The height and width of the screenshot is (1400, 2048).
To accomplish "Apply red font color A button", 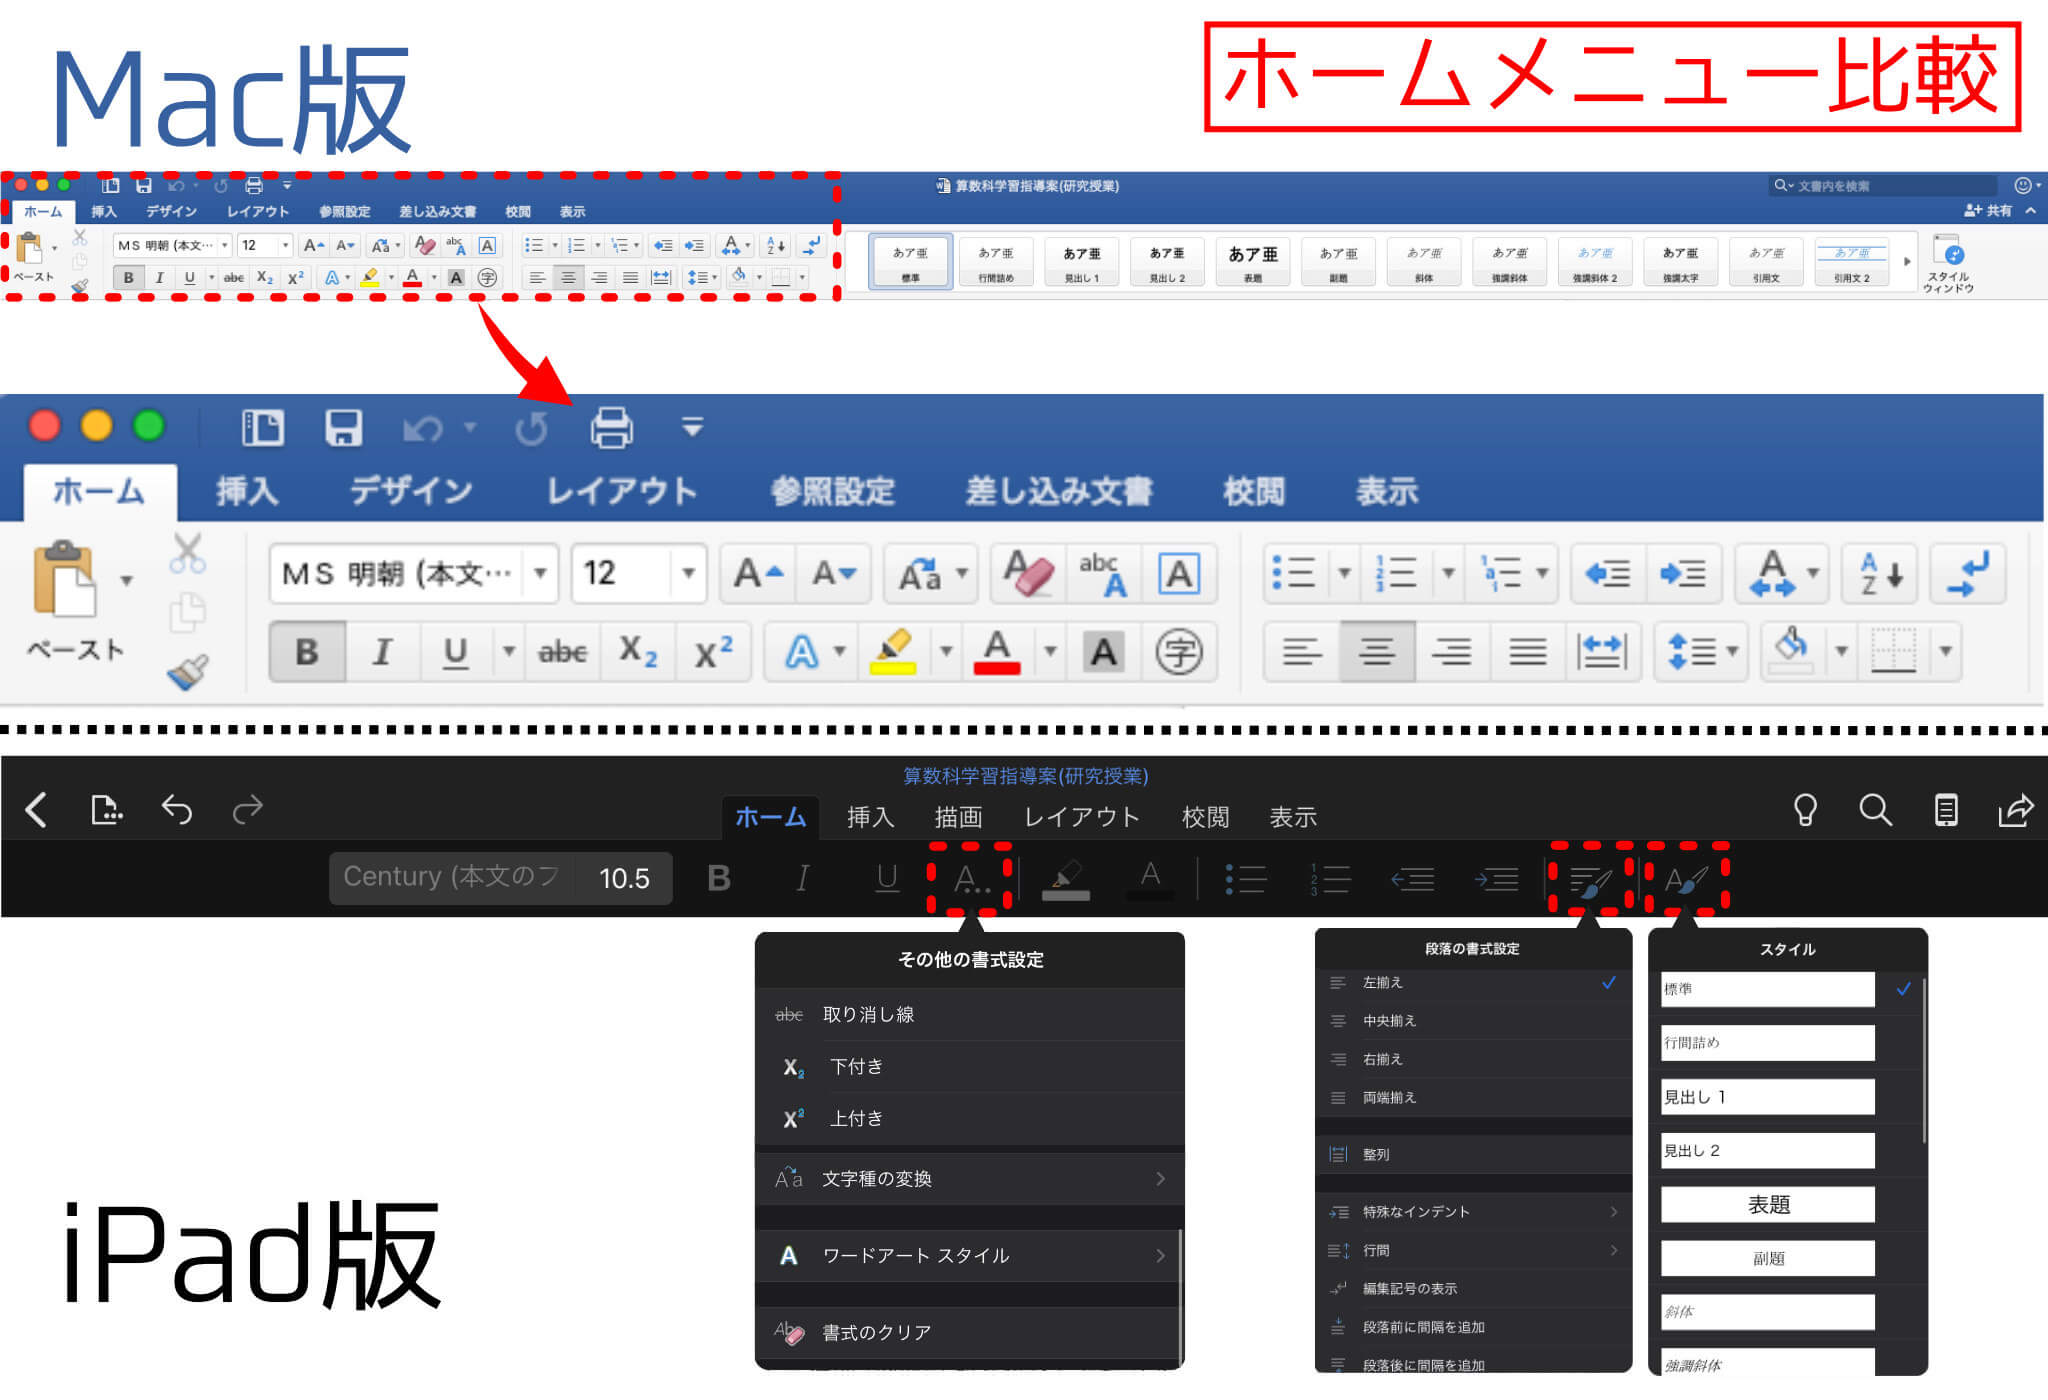I will (x=997, y=652).
